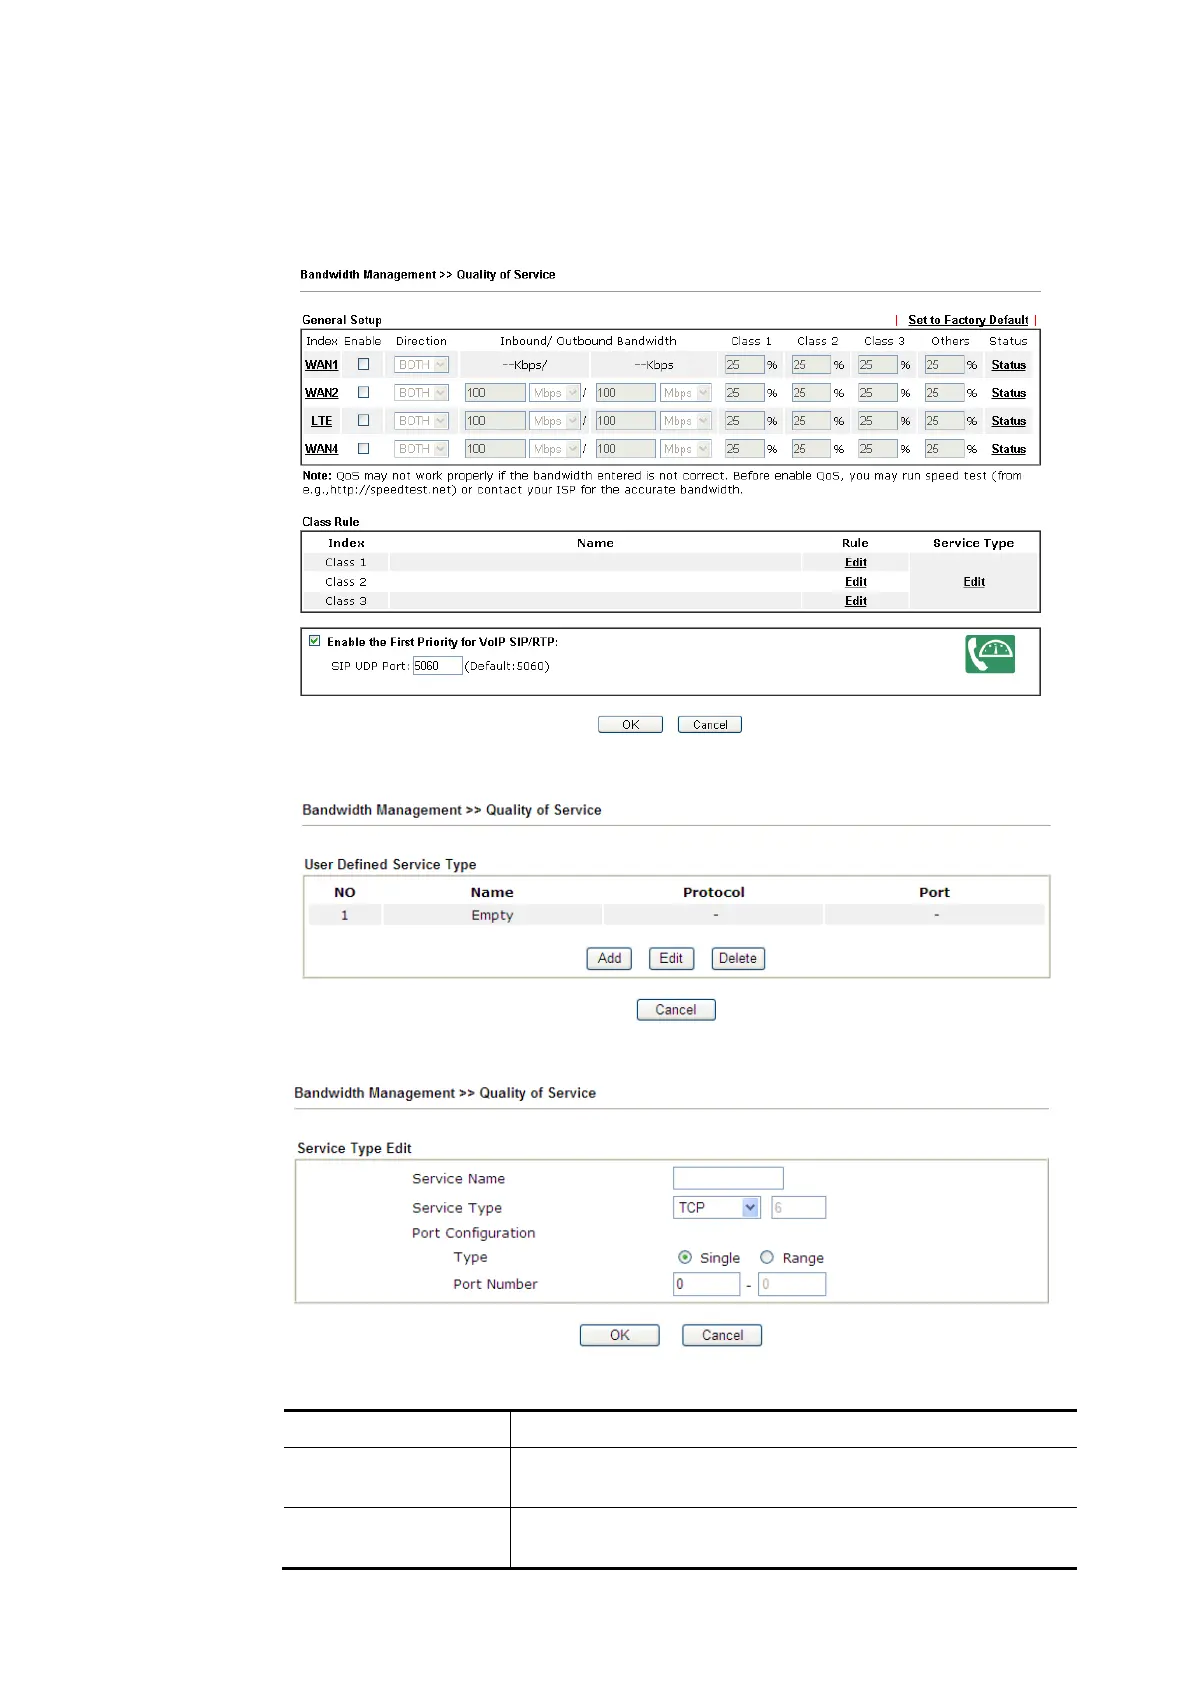Screen dimensions: 1190x1684
Task: Open the WAN4 index link
Action: click(321, 449)
